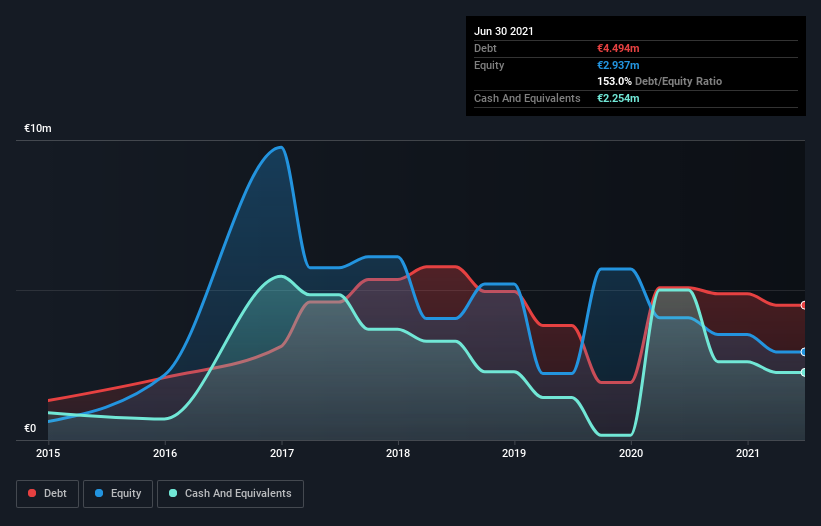The height and width of the screenshot is (526, 821).
Task: Click the €4.494m debt value
Action: click(618, 48)
